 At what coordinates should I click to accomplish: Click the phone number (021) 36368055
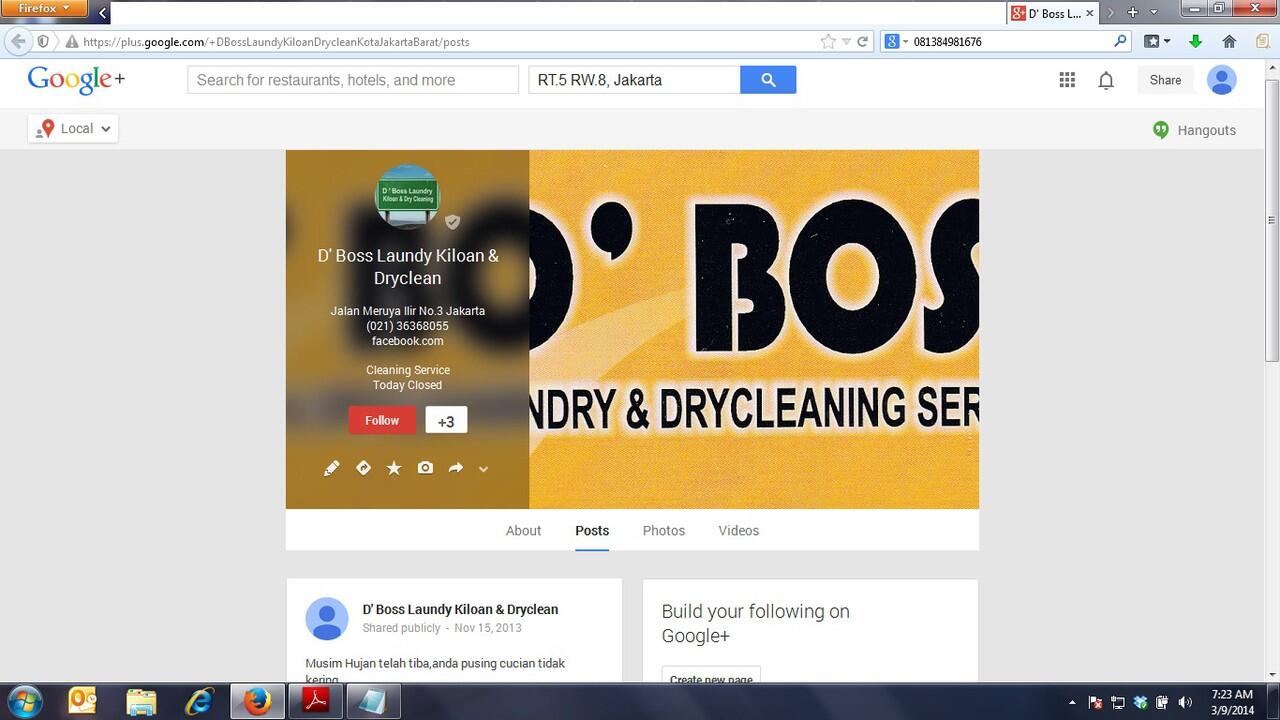(x=407, y=326)
